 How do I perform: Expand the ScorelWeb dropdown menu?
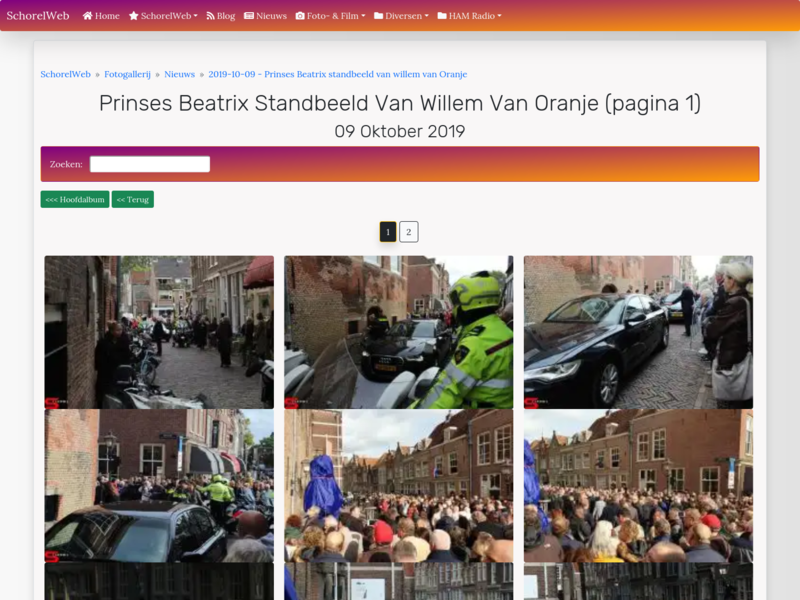[163, 16]
